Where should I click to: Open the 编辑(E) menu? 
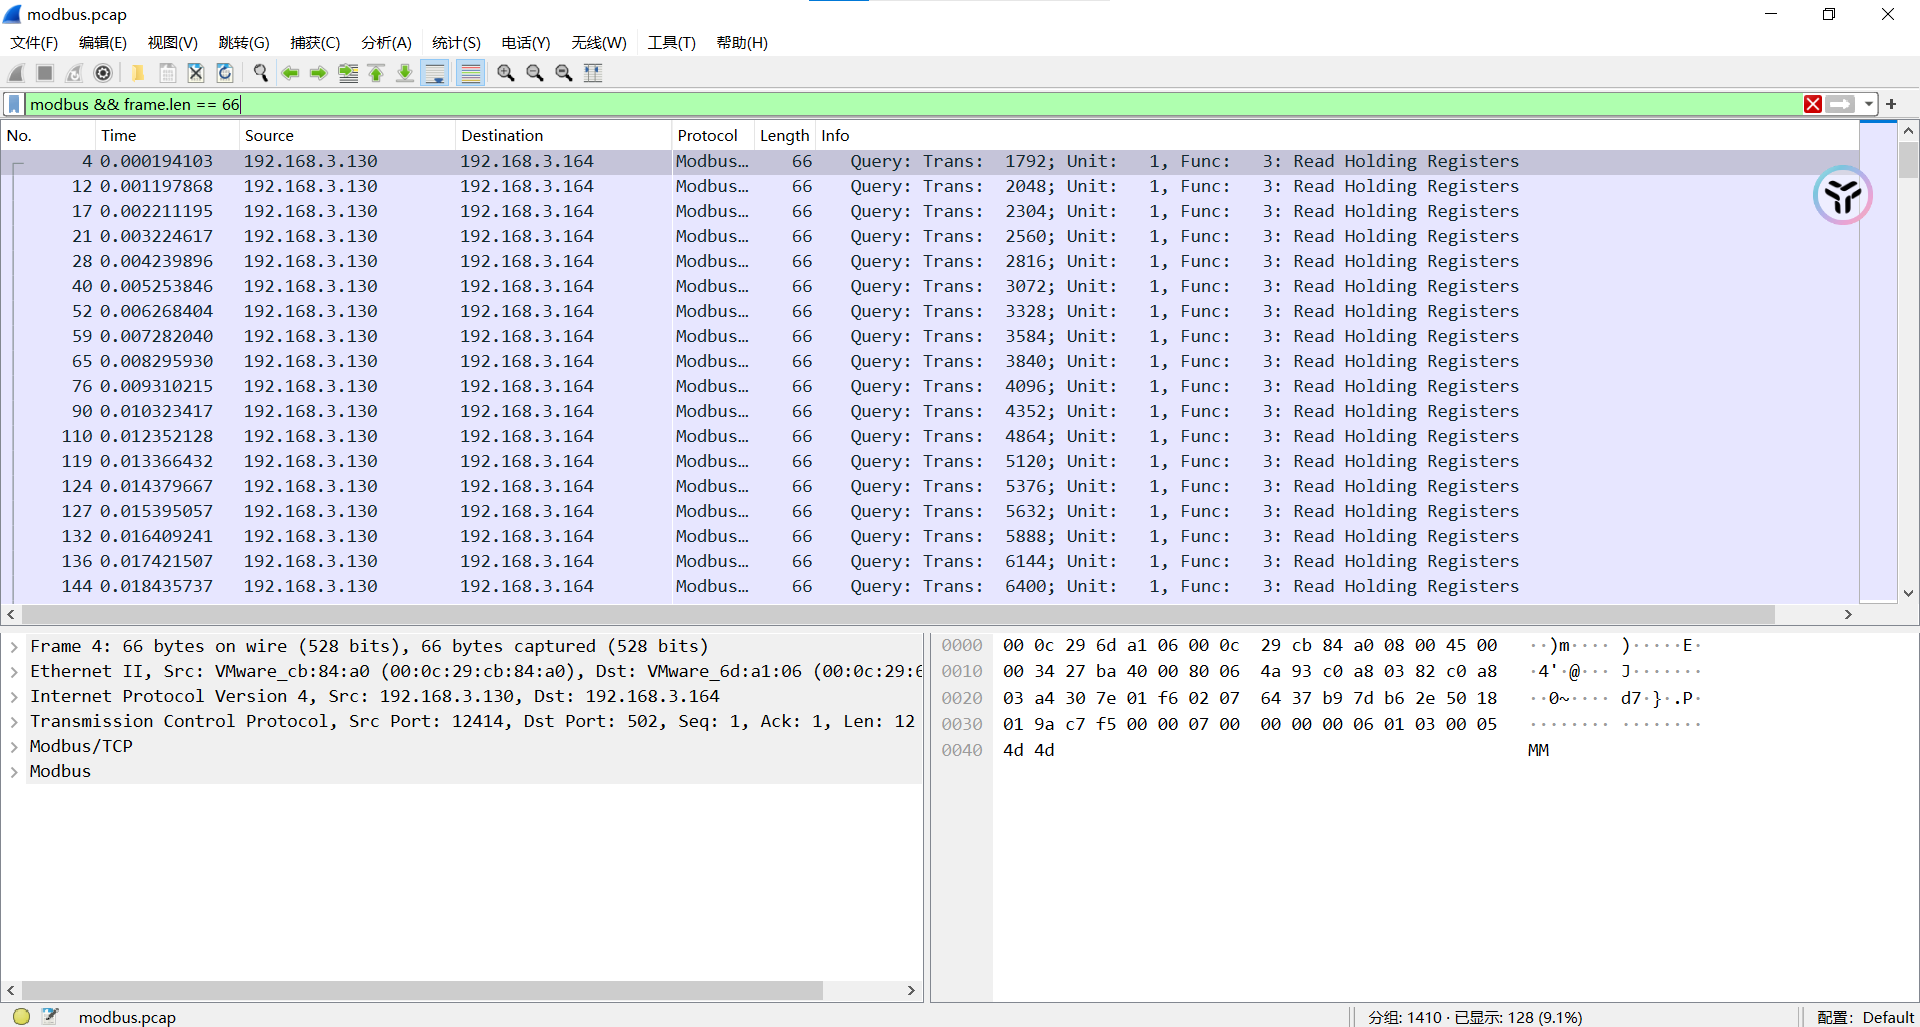click(103, 43)
